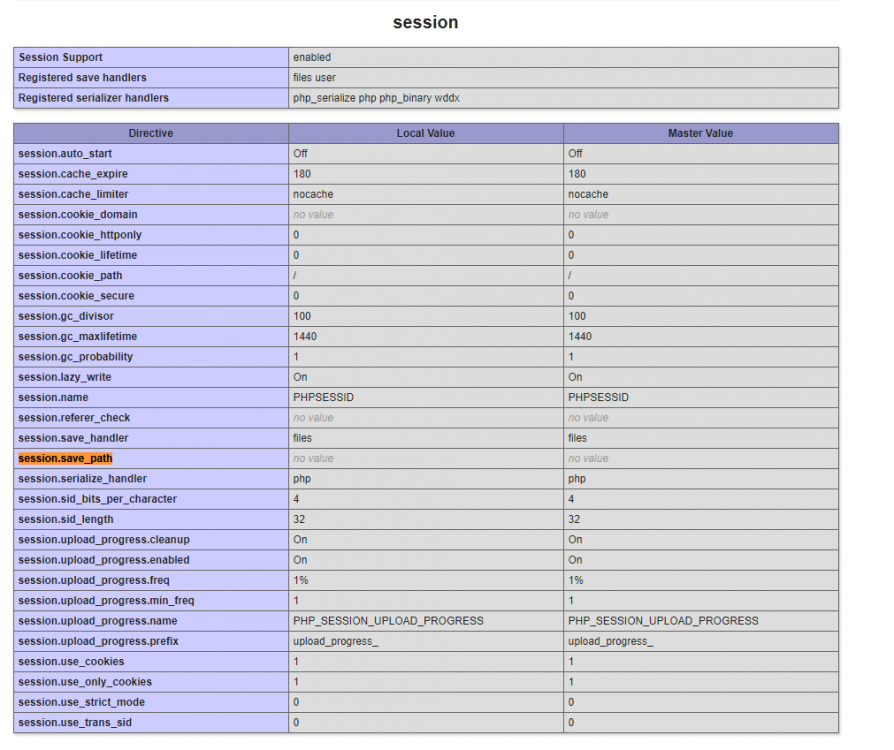Click the session.gc_maxlifetime directive cell

coord(77,336)
